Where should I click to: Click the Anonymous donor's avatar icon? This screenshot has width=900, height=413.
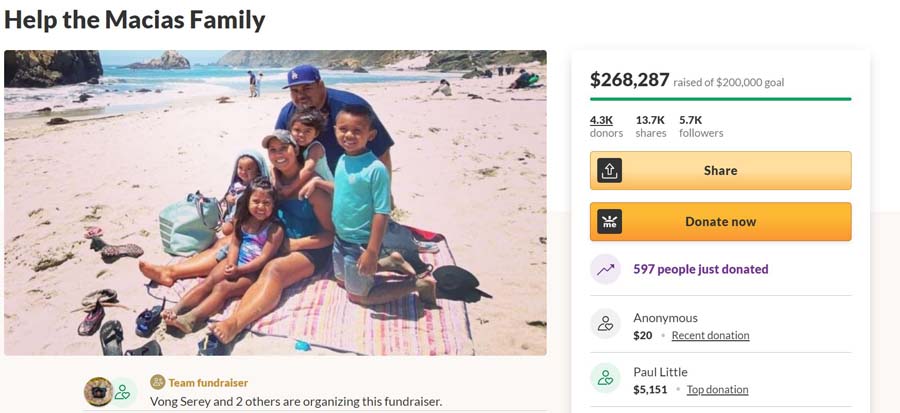tap(605, 325)
